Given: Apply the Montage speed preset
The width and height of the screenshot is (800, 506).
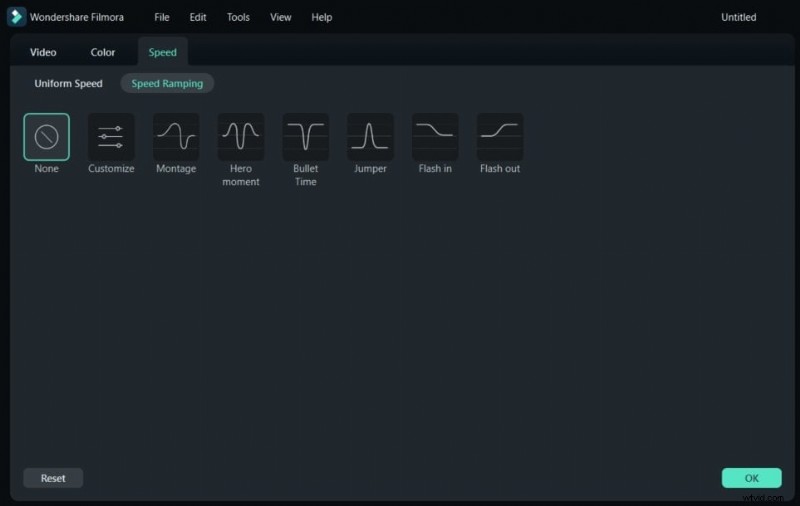Looking at the screenshot, I should 176,137.
